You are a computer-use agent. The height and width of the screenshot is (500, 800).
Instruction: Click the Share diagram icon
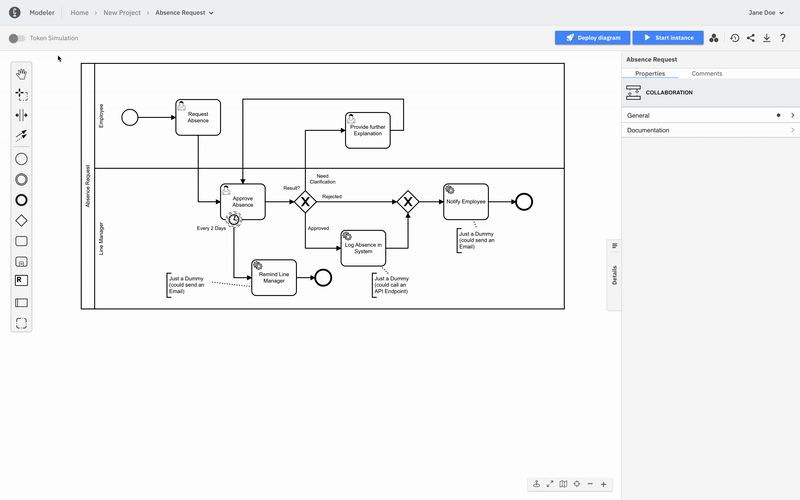click(x=750, y=38)
